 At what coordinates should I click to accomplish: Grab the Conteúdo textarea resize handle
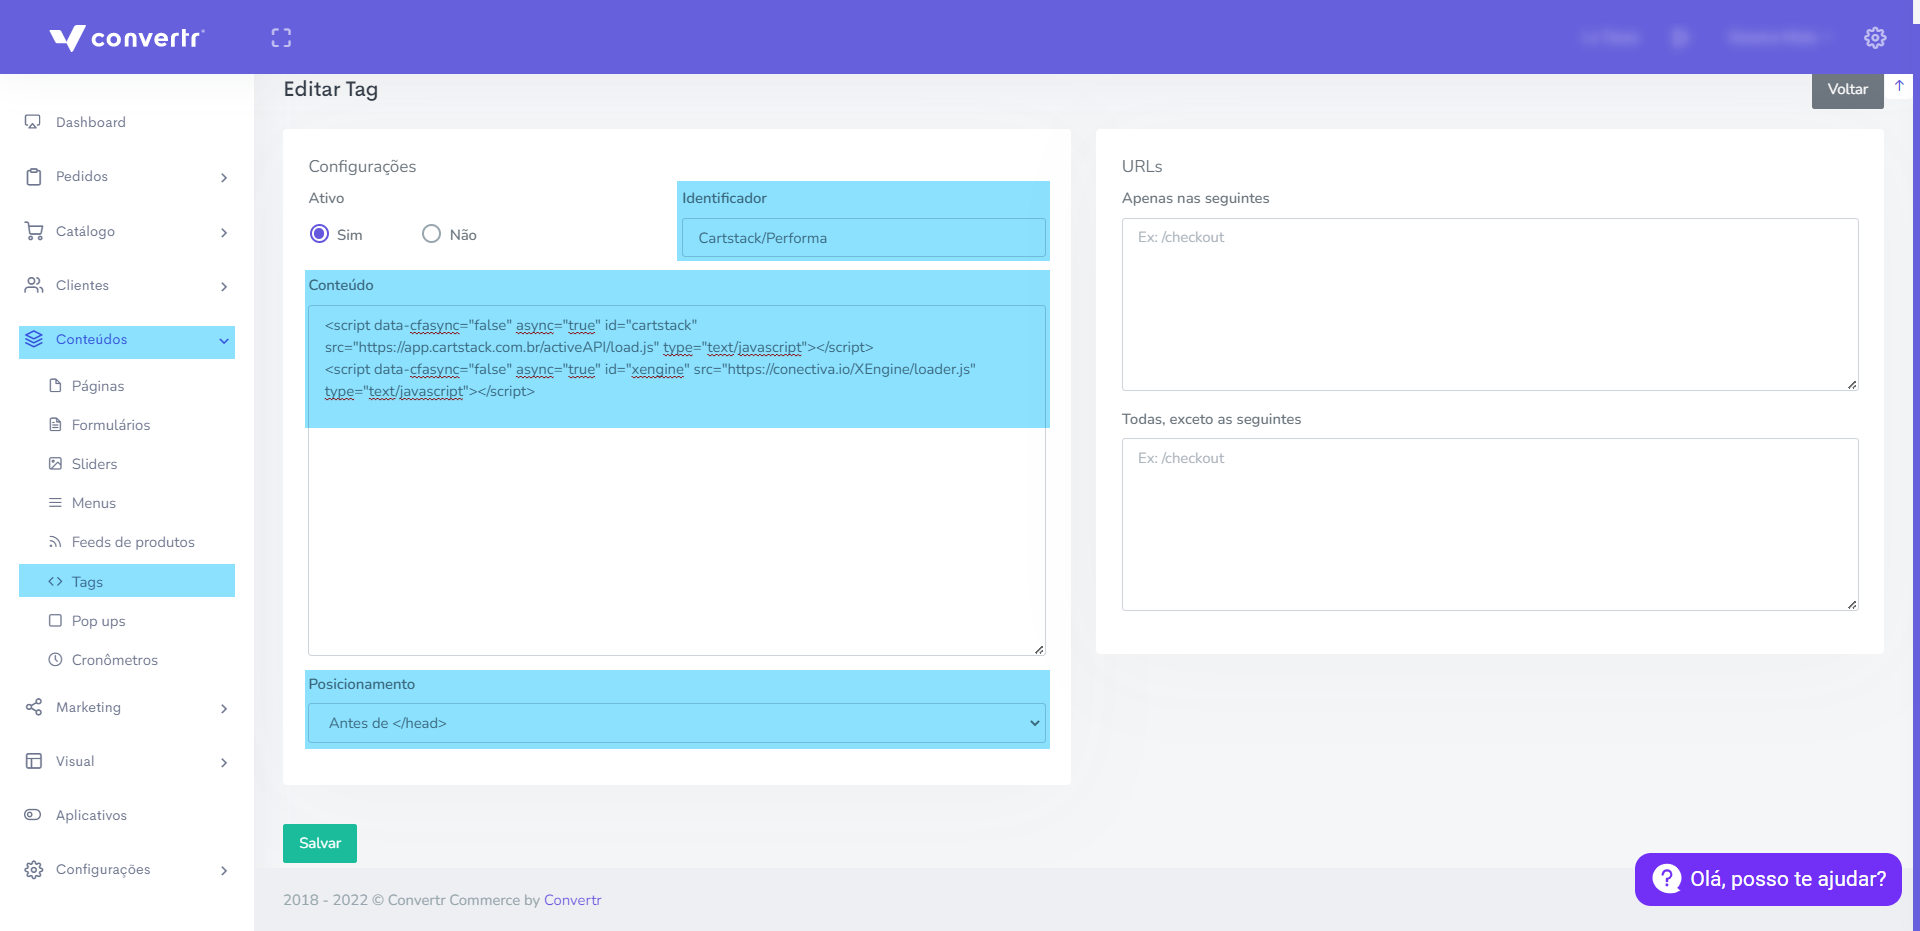click(1039, 649)
